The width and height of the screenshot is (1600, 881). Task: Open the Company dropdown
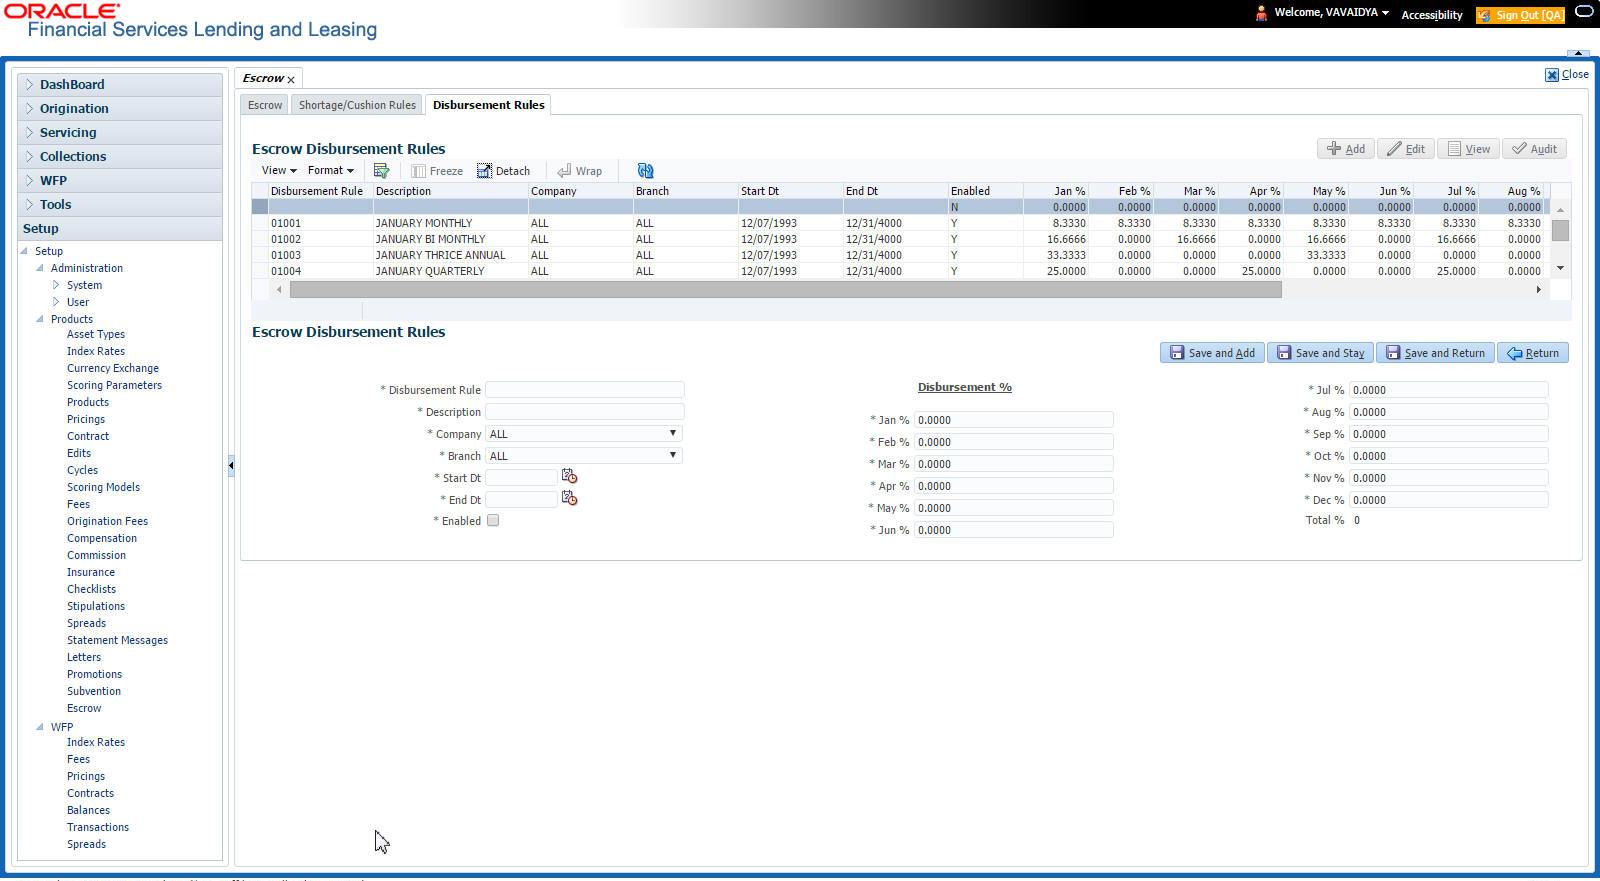pos(584,434)
